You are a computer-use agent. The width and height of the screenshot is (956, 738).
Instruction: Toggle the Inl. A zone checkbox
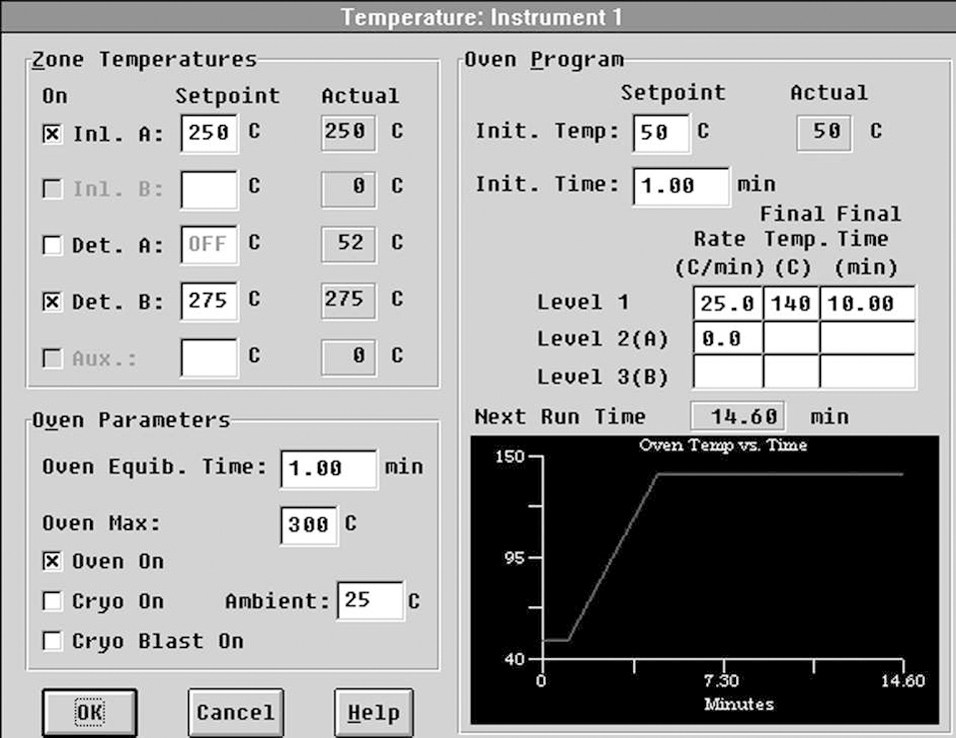pos(52,135)
